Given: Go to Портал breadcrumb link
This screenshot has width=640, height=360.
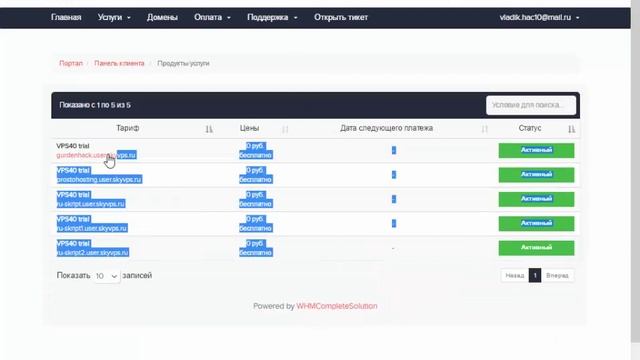Looking at the screenshot, I should (x=71, y=63).
